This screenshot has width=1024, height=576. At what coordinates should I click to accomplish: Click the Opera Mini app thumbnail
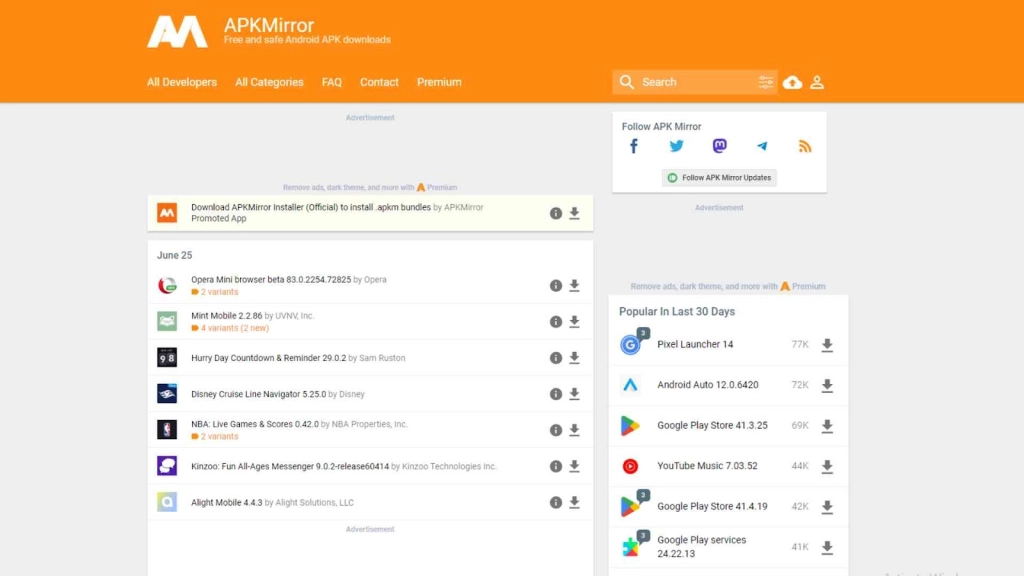(x=167, y=285)
